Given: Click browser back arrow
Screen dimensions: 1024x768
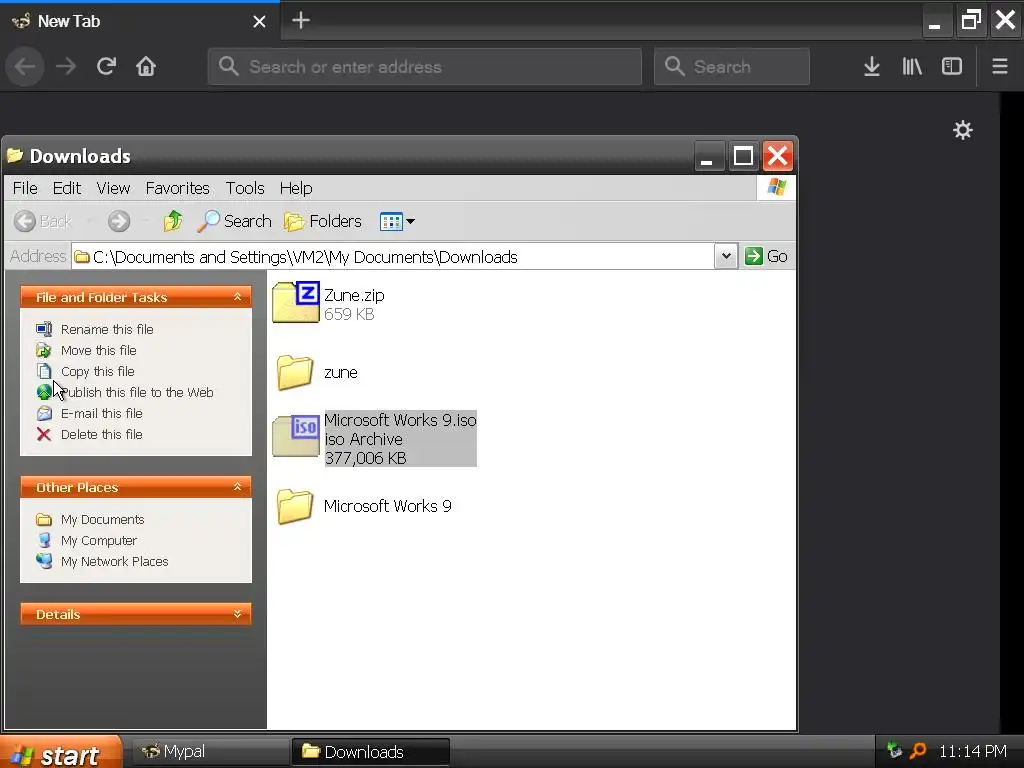Looking at the screenshot, I should [x=25, y=66].
